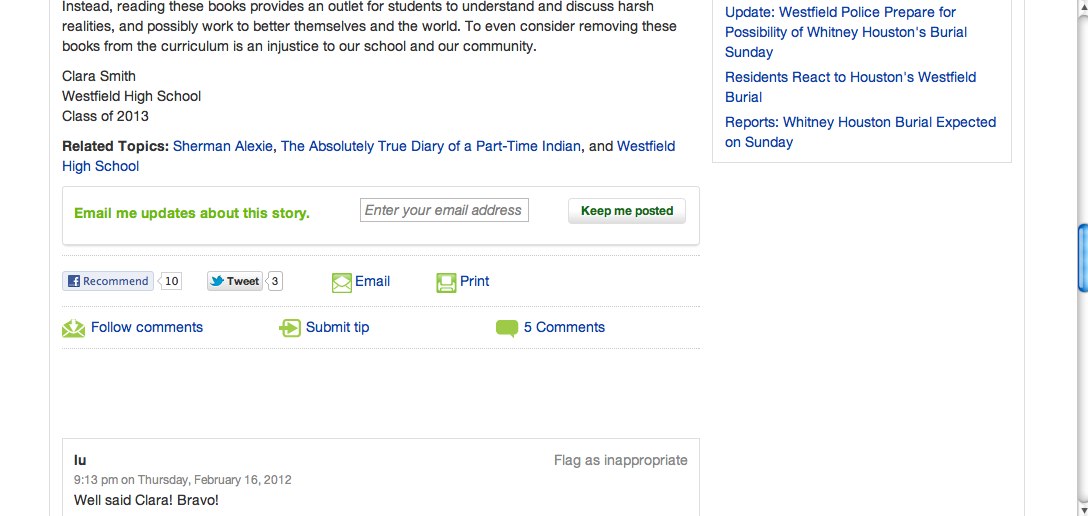Viewport: 1088px width, 516px height.
Task: Open Reports: Whitney Houston Burial Expected link
Action: [860, 132]
